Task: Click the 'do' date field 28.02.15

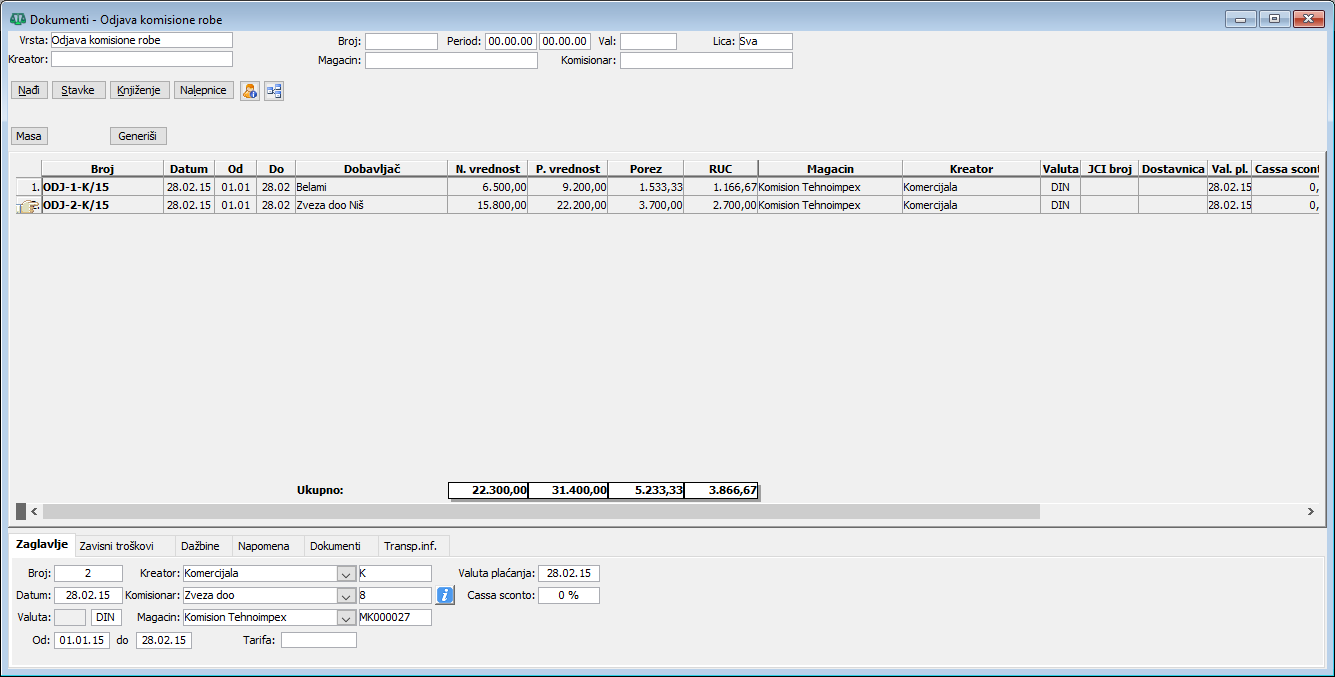Action: coord(163,640)
